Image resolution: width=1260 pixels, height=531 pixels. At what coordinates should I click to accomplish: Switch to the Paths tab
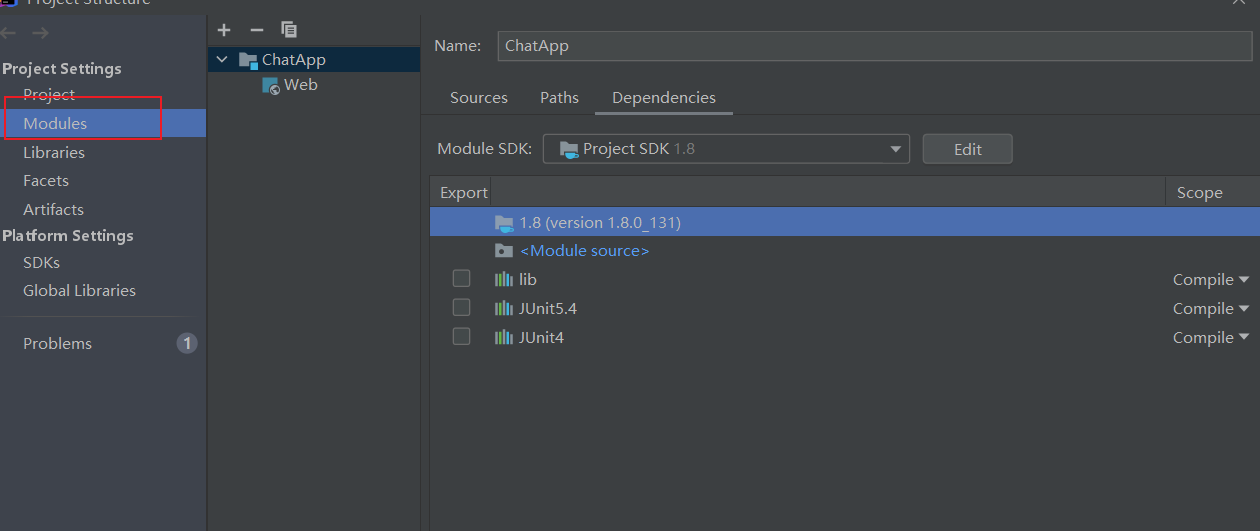pyautogui.click(x=559, y=98)
